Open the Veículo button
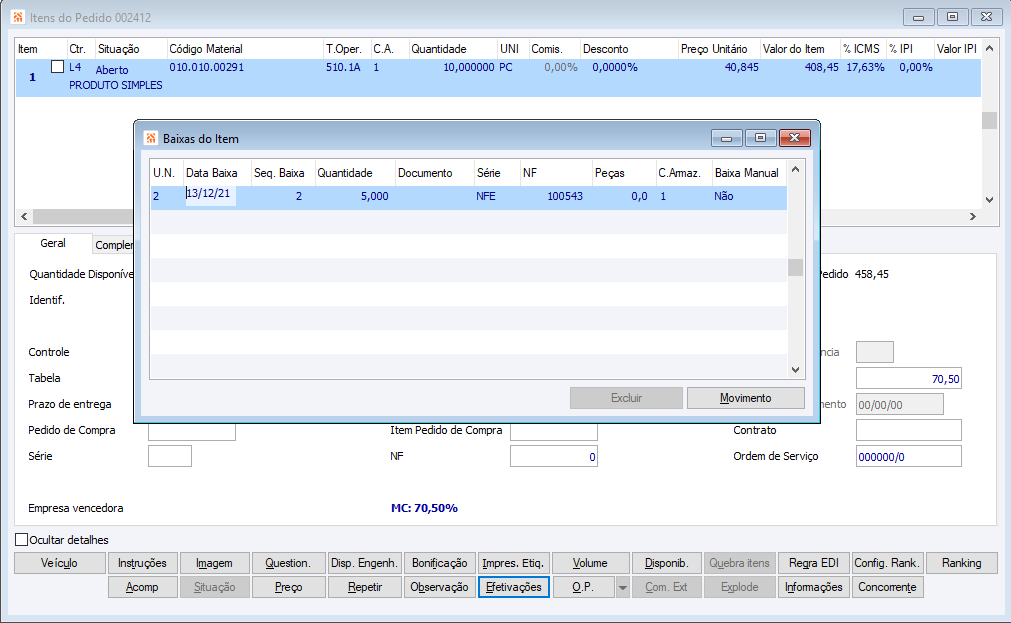Viewport: 1011px width, 623px height. [59, 563]
